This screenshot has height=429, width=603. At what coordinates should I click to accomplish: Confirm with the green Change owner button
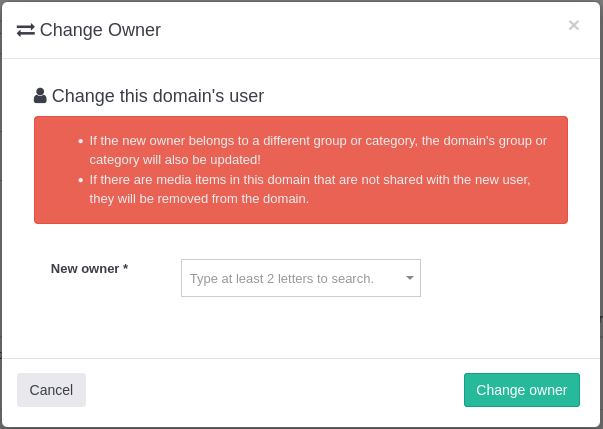pos(521,390)
